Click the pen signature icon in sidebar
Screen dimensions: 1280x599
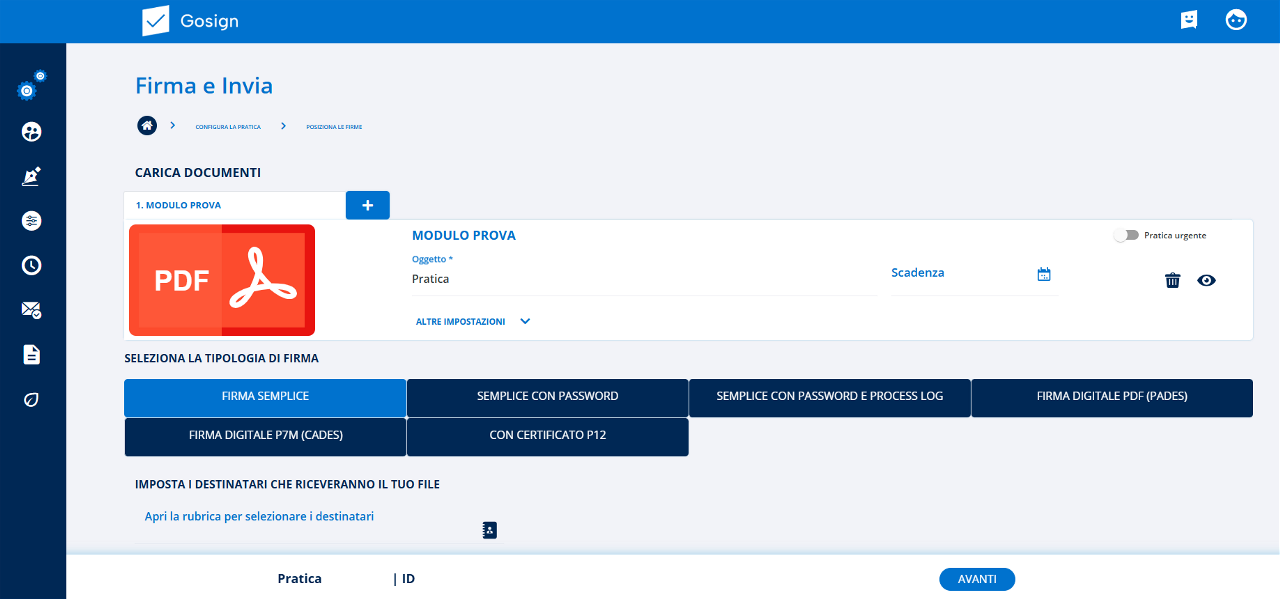31,176
